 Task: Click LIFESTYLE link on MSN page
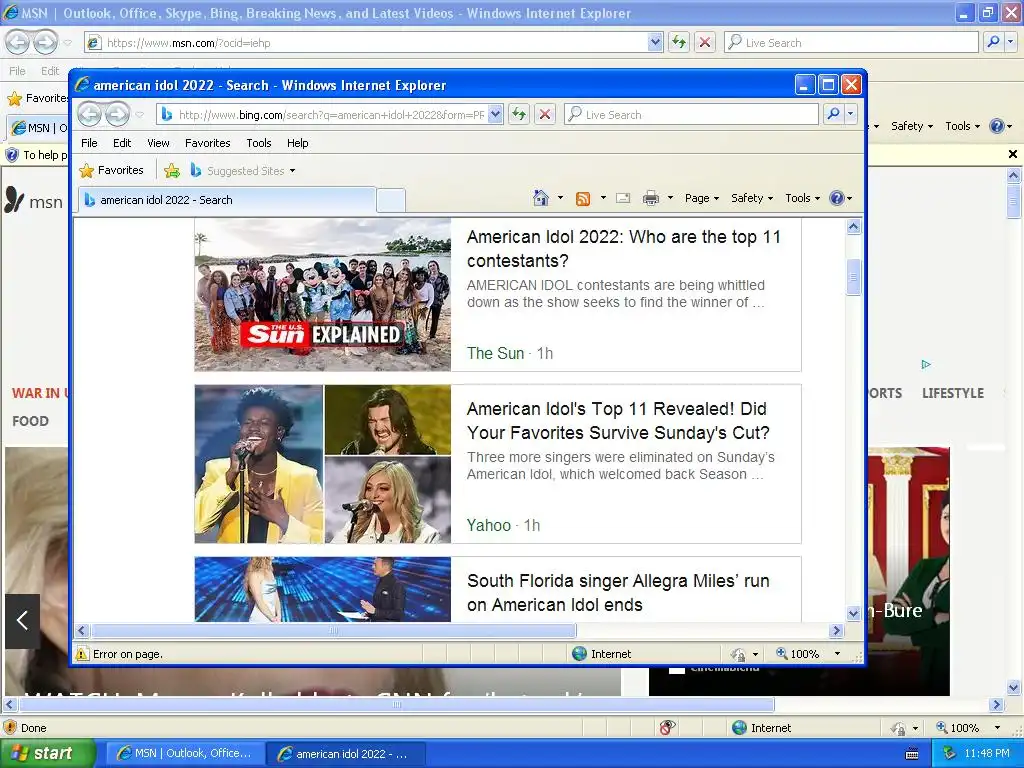tap(953, 393)
